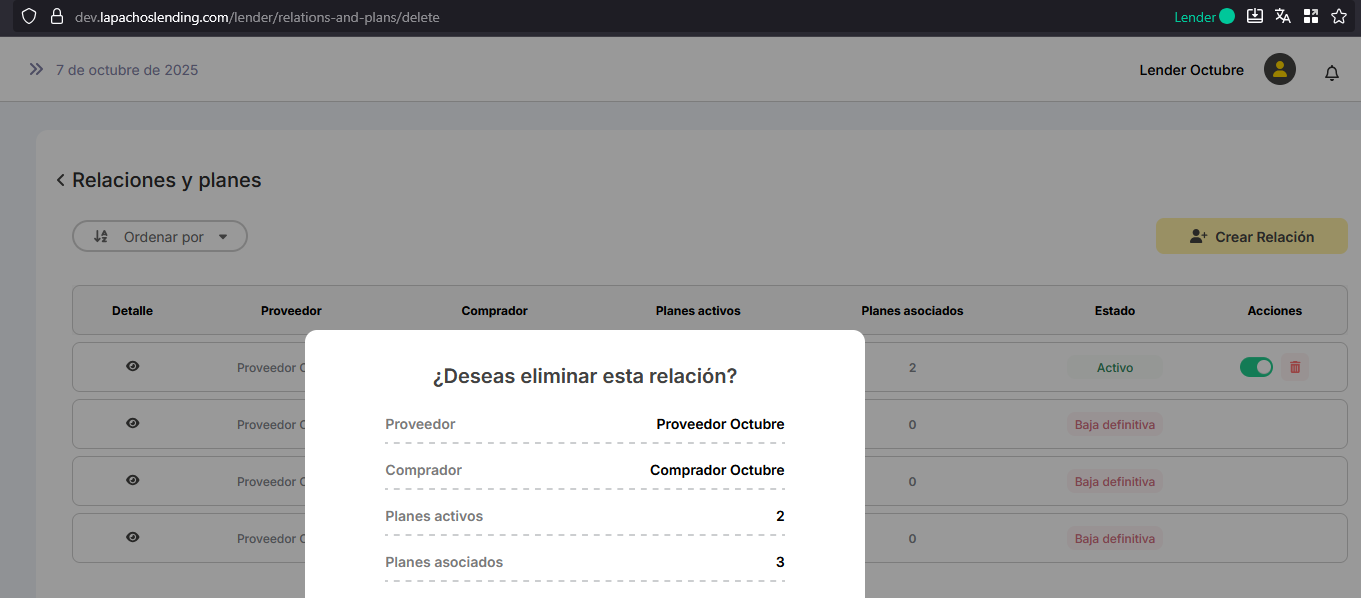View detail of second relation row
Screen dimensions: 1361x598
tap(132, 424)
